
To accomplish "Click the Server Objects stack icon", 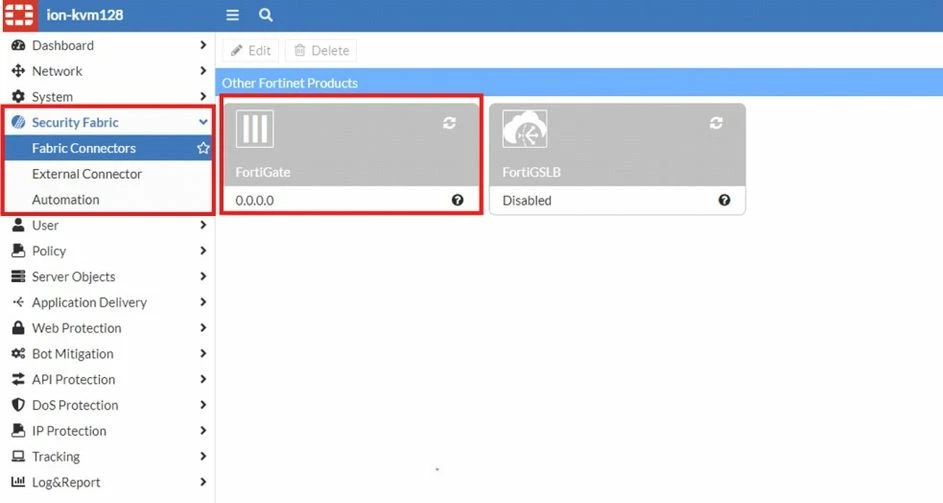I will pos(19,276).
